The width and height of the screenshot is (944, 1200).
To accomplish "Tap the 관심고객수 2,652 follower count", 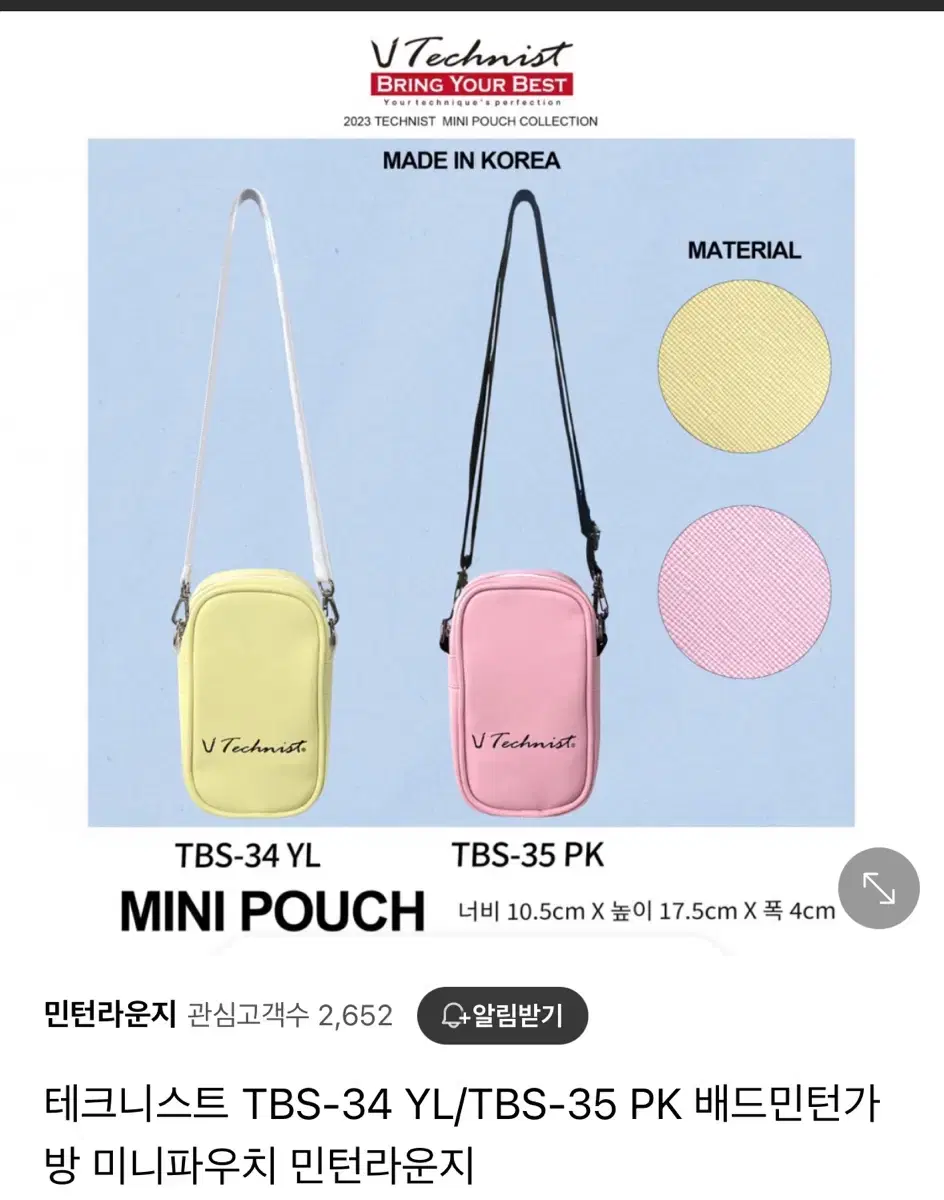I will pos(290,1017).
